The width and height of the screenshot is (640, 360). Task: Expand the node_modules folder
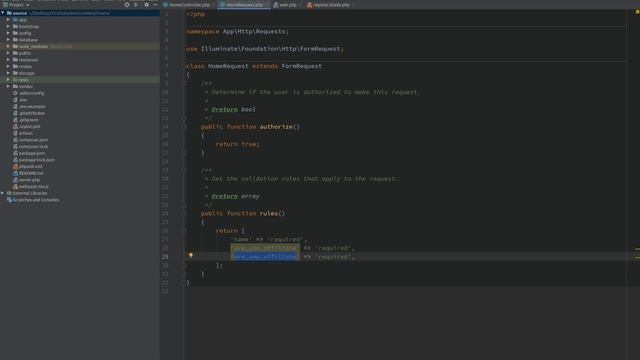tap(8, 47)
